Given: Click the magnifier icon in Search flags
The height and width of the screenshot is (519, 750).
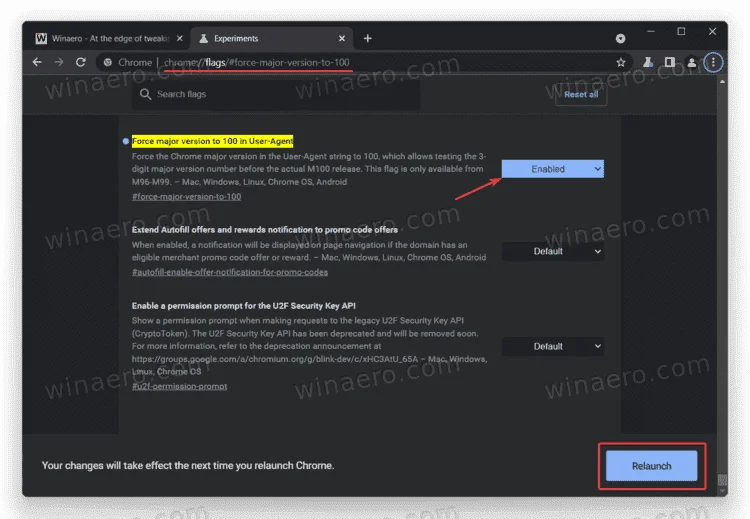Looking at the screenshot, I should pos(145,94).
